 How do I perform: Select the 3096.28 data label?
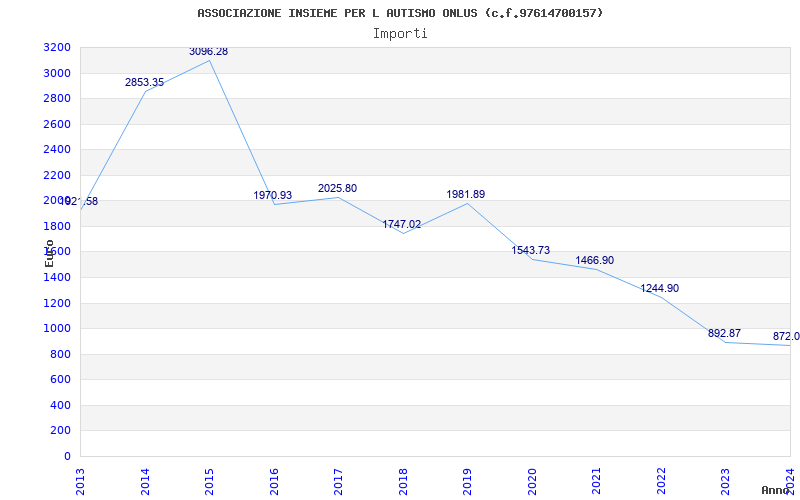(208, 52)
